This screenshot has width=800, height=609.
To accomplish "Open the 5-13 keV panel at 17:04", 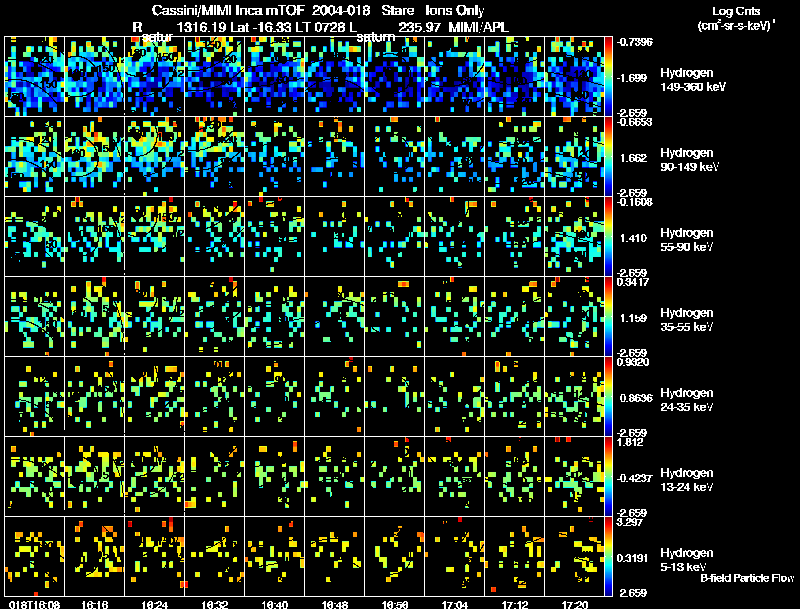I will click(455, 557).
